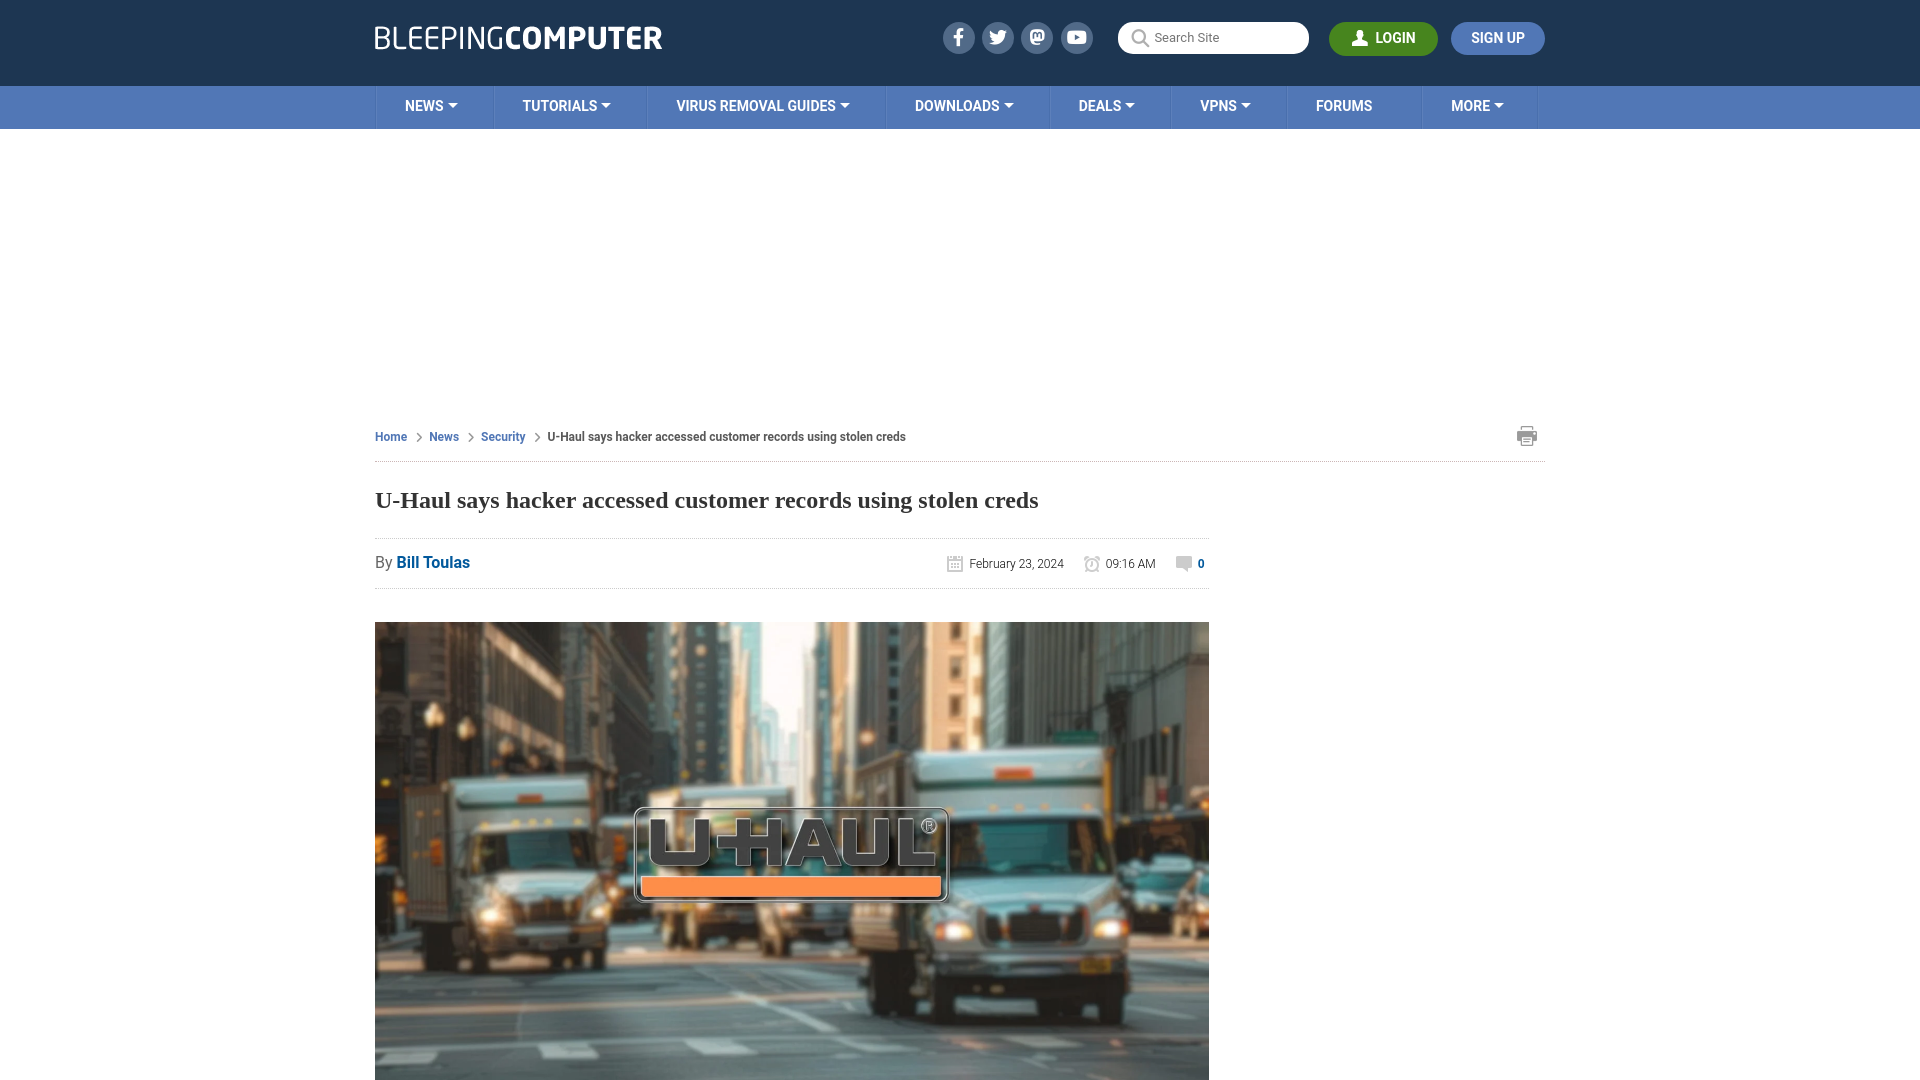Expand the VIRUS REMOVAL GUIDES dropdown

tap(761, 107)
